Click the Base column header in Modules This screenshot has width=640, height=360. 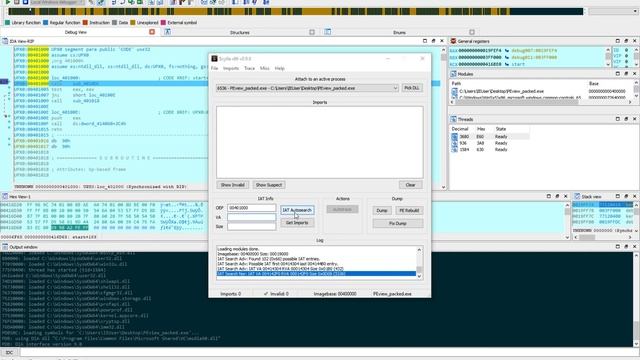pos(594,83)
